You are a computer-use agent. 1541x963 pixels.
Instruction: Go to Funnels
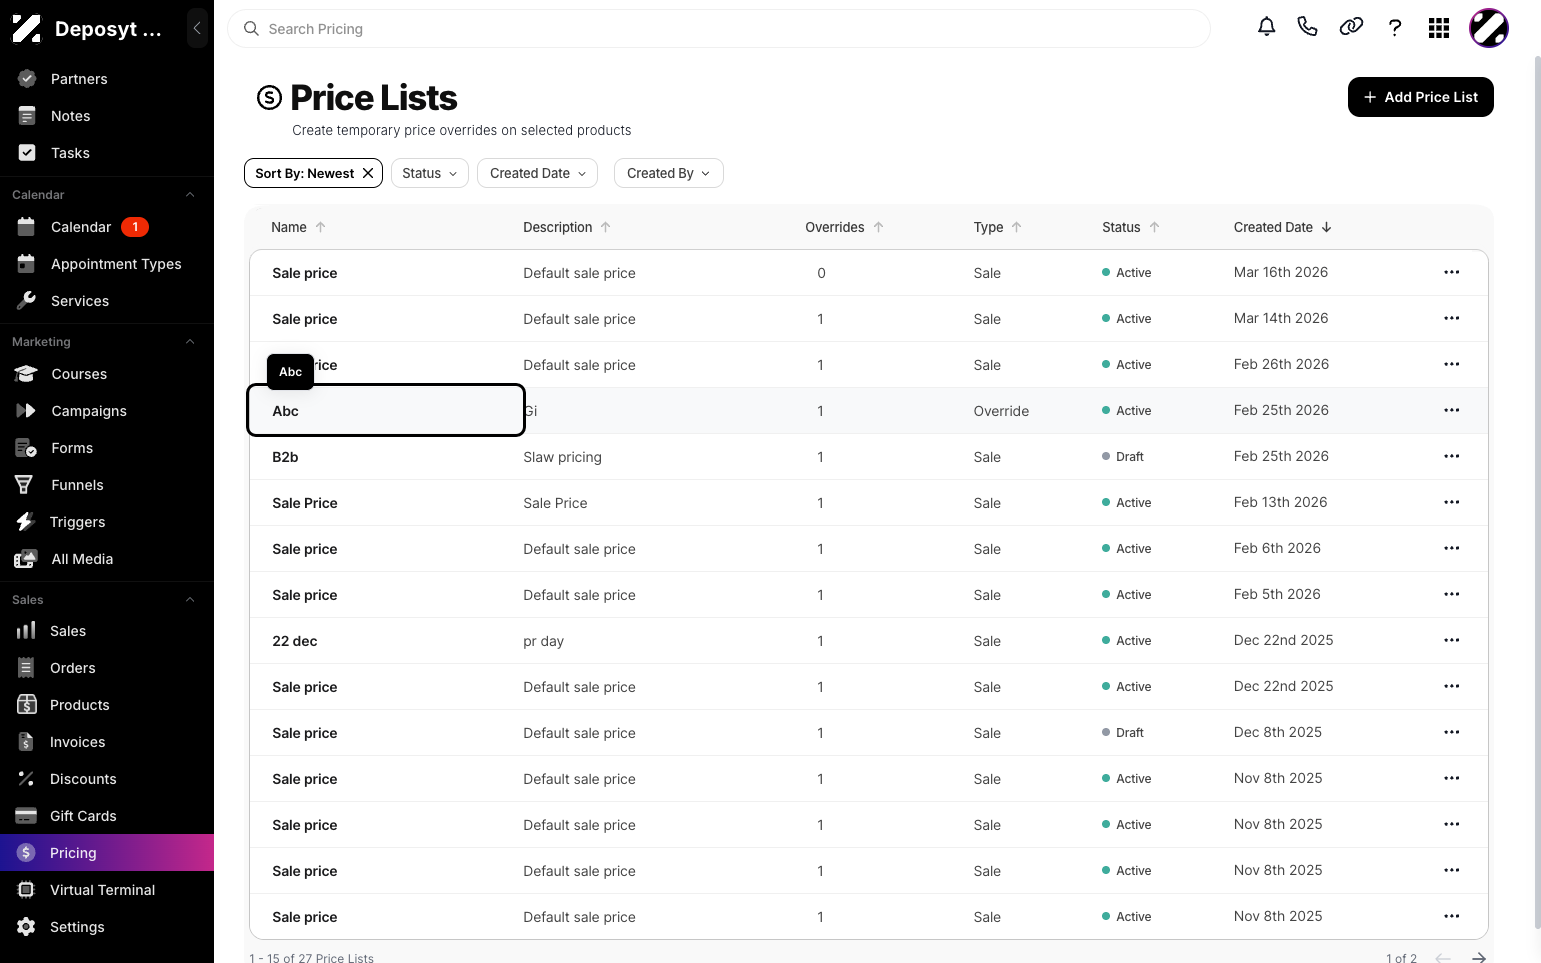[x=107, y=485]
